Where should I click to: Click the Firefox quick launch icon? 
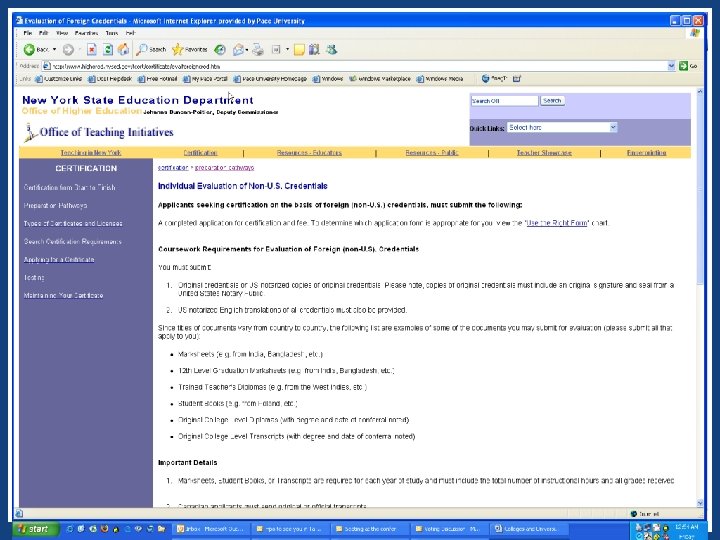click(104, 529)
